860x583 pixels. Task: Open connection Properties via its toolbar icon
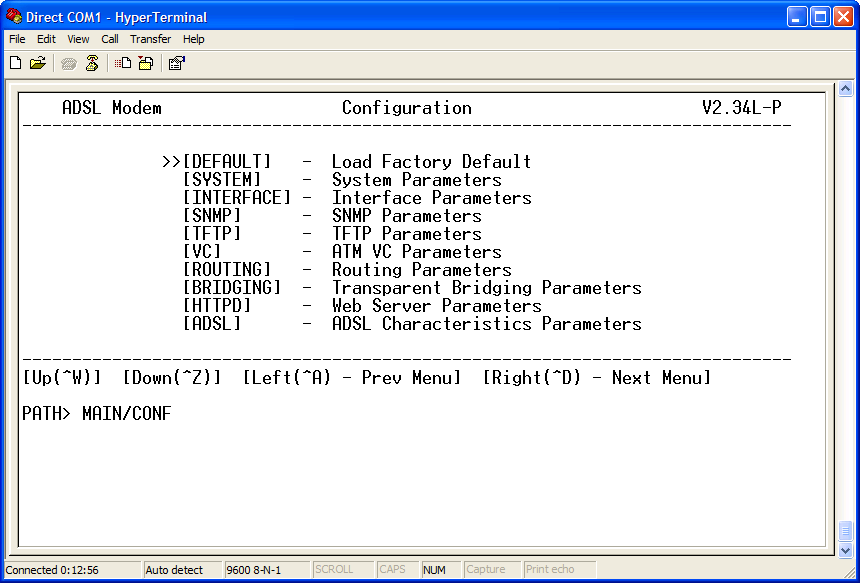tap(176, 62)
